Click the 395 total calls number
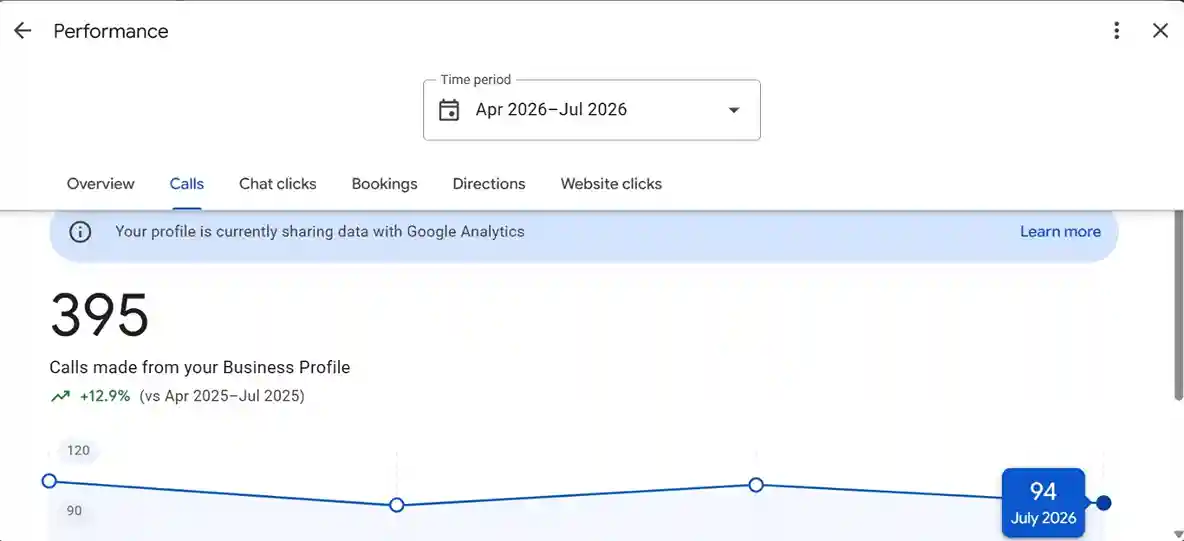This screenshot has width=1184, height=541. coord(100,316)
